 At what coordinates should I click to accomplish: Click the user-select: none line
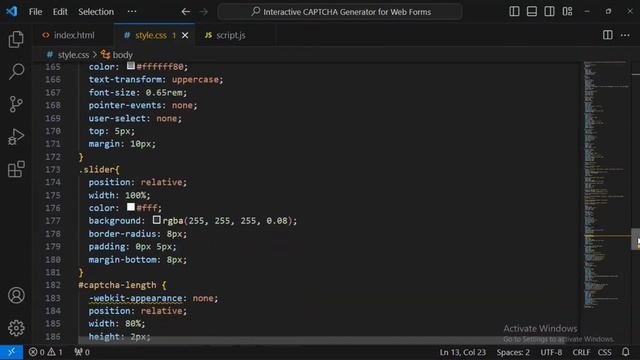pos(135,118)
